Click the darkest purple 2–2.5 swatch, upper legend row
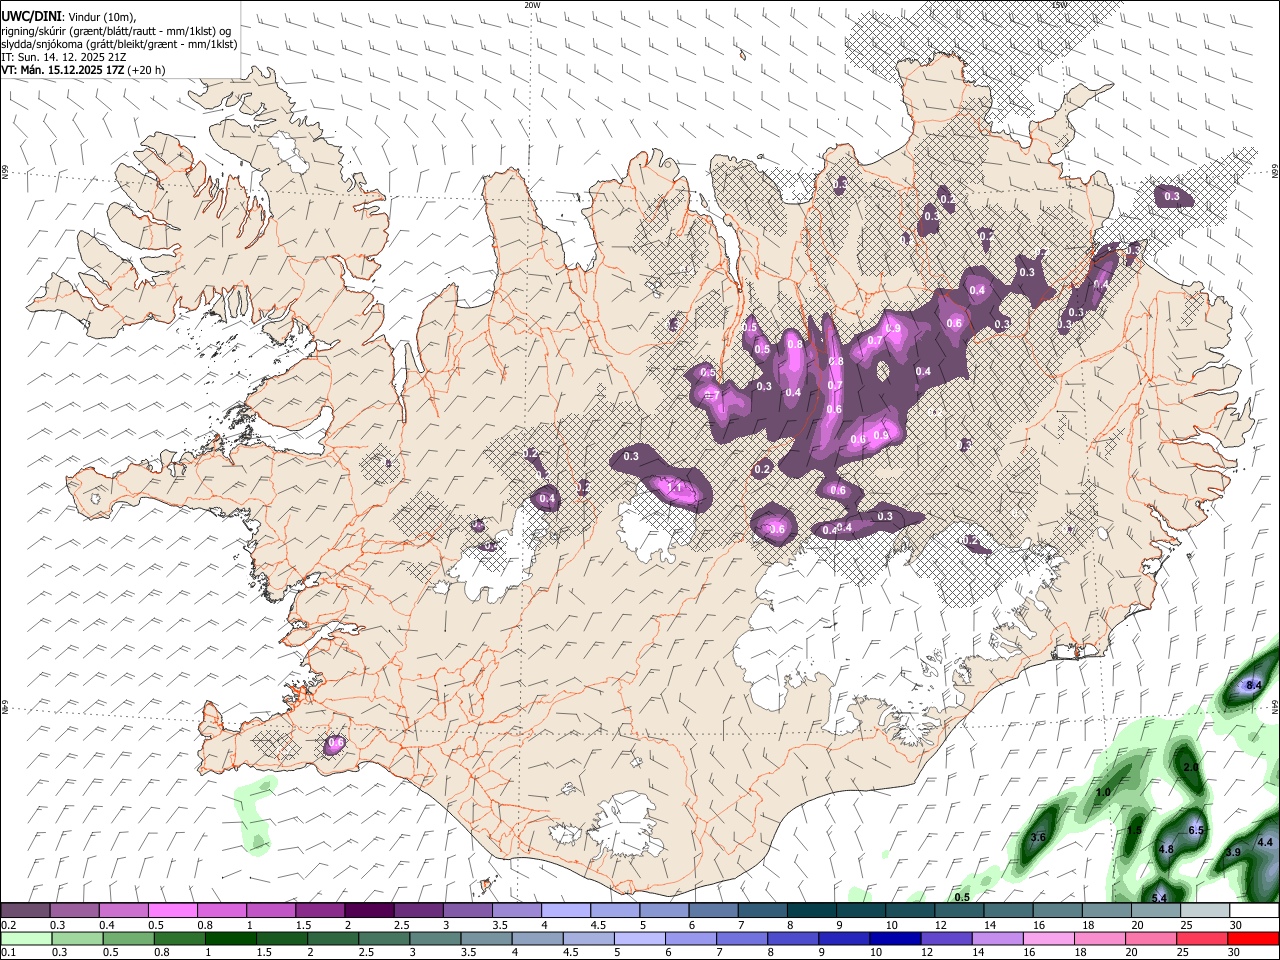Screen dimensions: 1280x960 [x=369, y=911]
